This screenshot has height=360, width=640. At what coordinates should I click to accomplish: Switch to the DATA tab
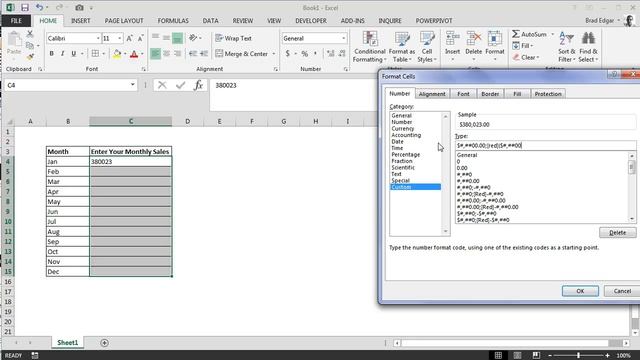click(210, 20)
